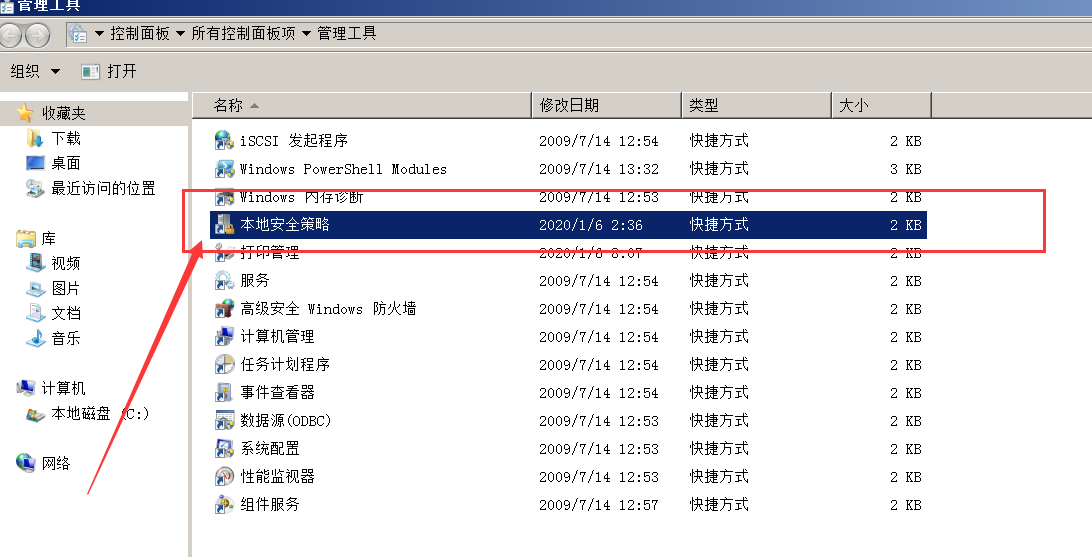Select 最近访问的位置 in favorites

(x=103, y=188)
